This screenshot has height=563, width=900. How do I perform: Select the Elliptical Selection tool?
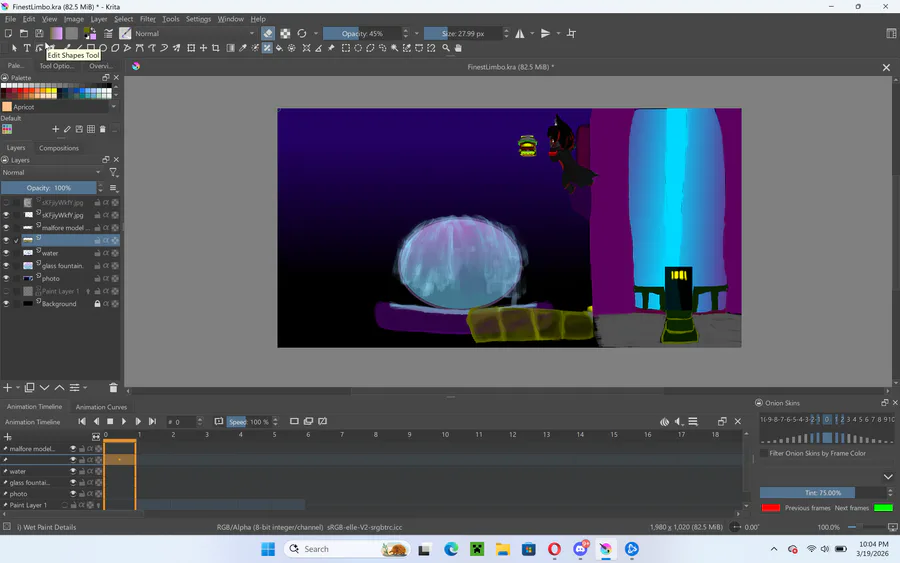tap(358, 48)
